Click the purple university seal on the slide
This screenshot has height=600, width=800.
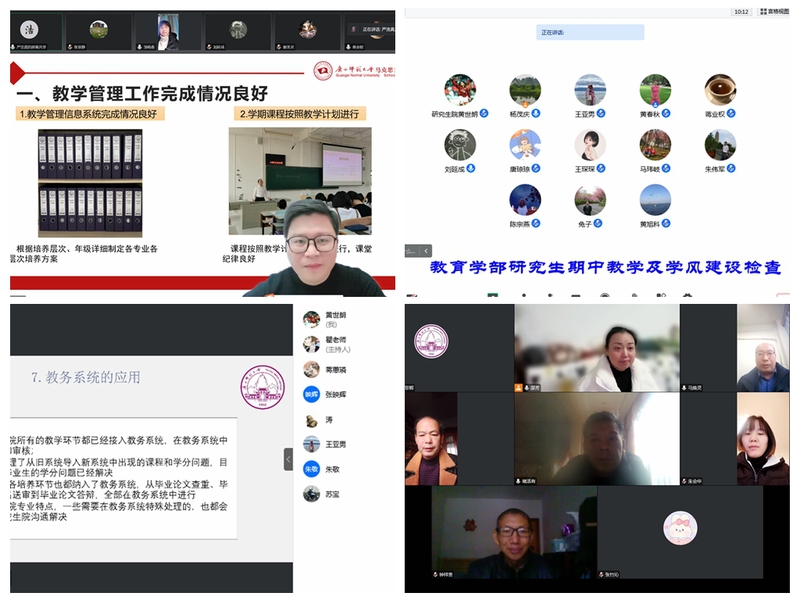[263, 387]
